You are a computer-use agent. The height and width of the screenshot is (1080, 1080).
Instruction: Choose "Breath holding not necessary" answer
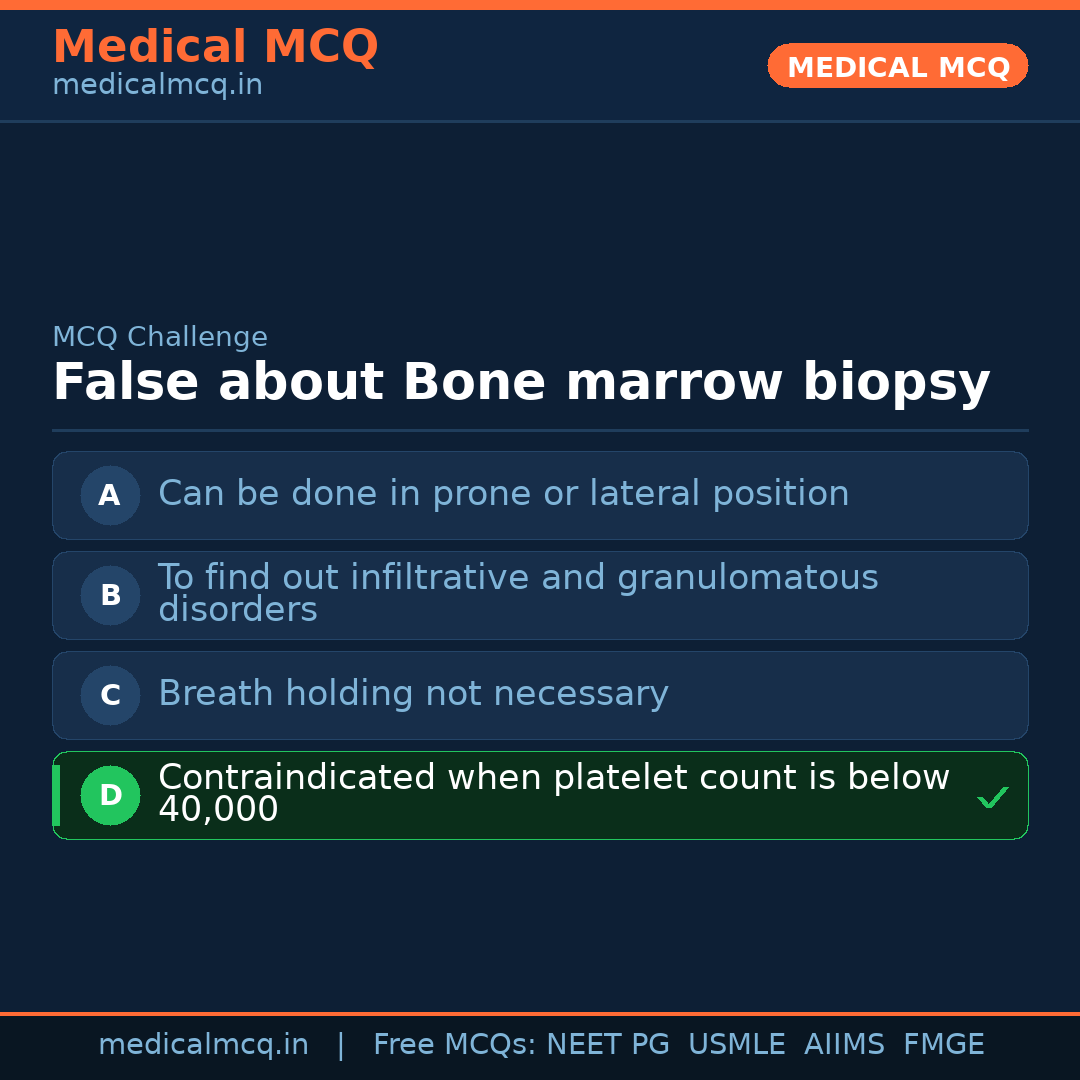coord(413,694)
